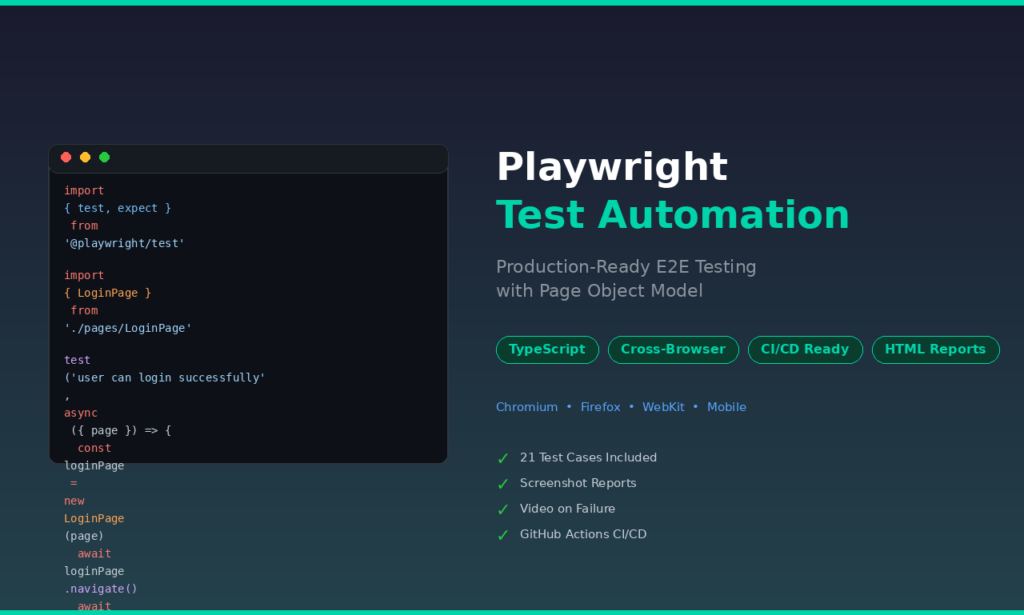Click 'with Page Object Model' subtitle line
Viewport: 1024px width, 615px height.
point(600,291)
